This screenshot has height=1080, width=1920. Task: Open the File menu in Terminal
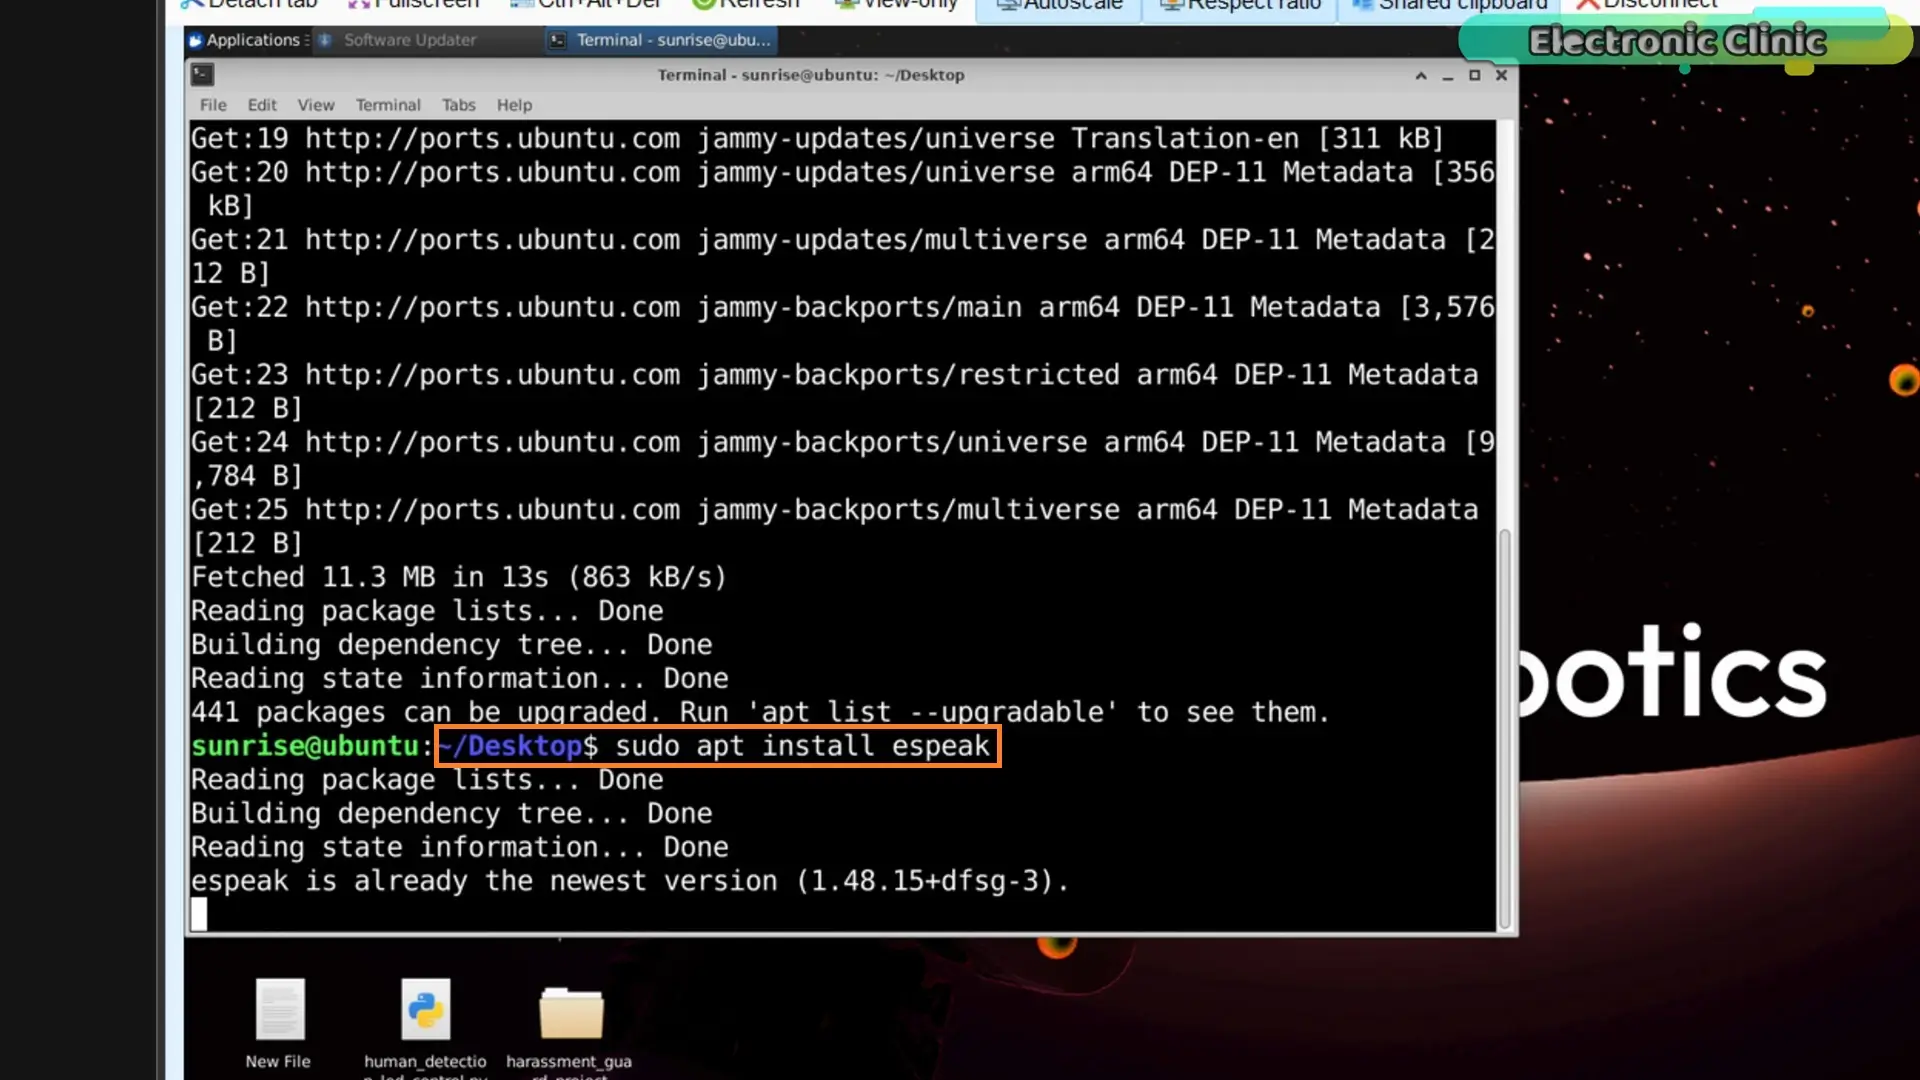tap(213, 105)
